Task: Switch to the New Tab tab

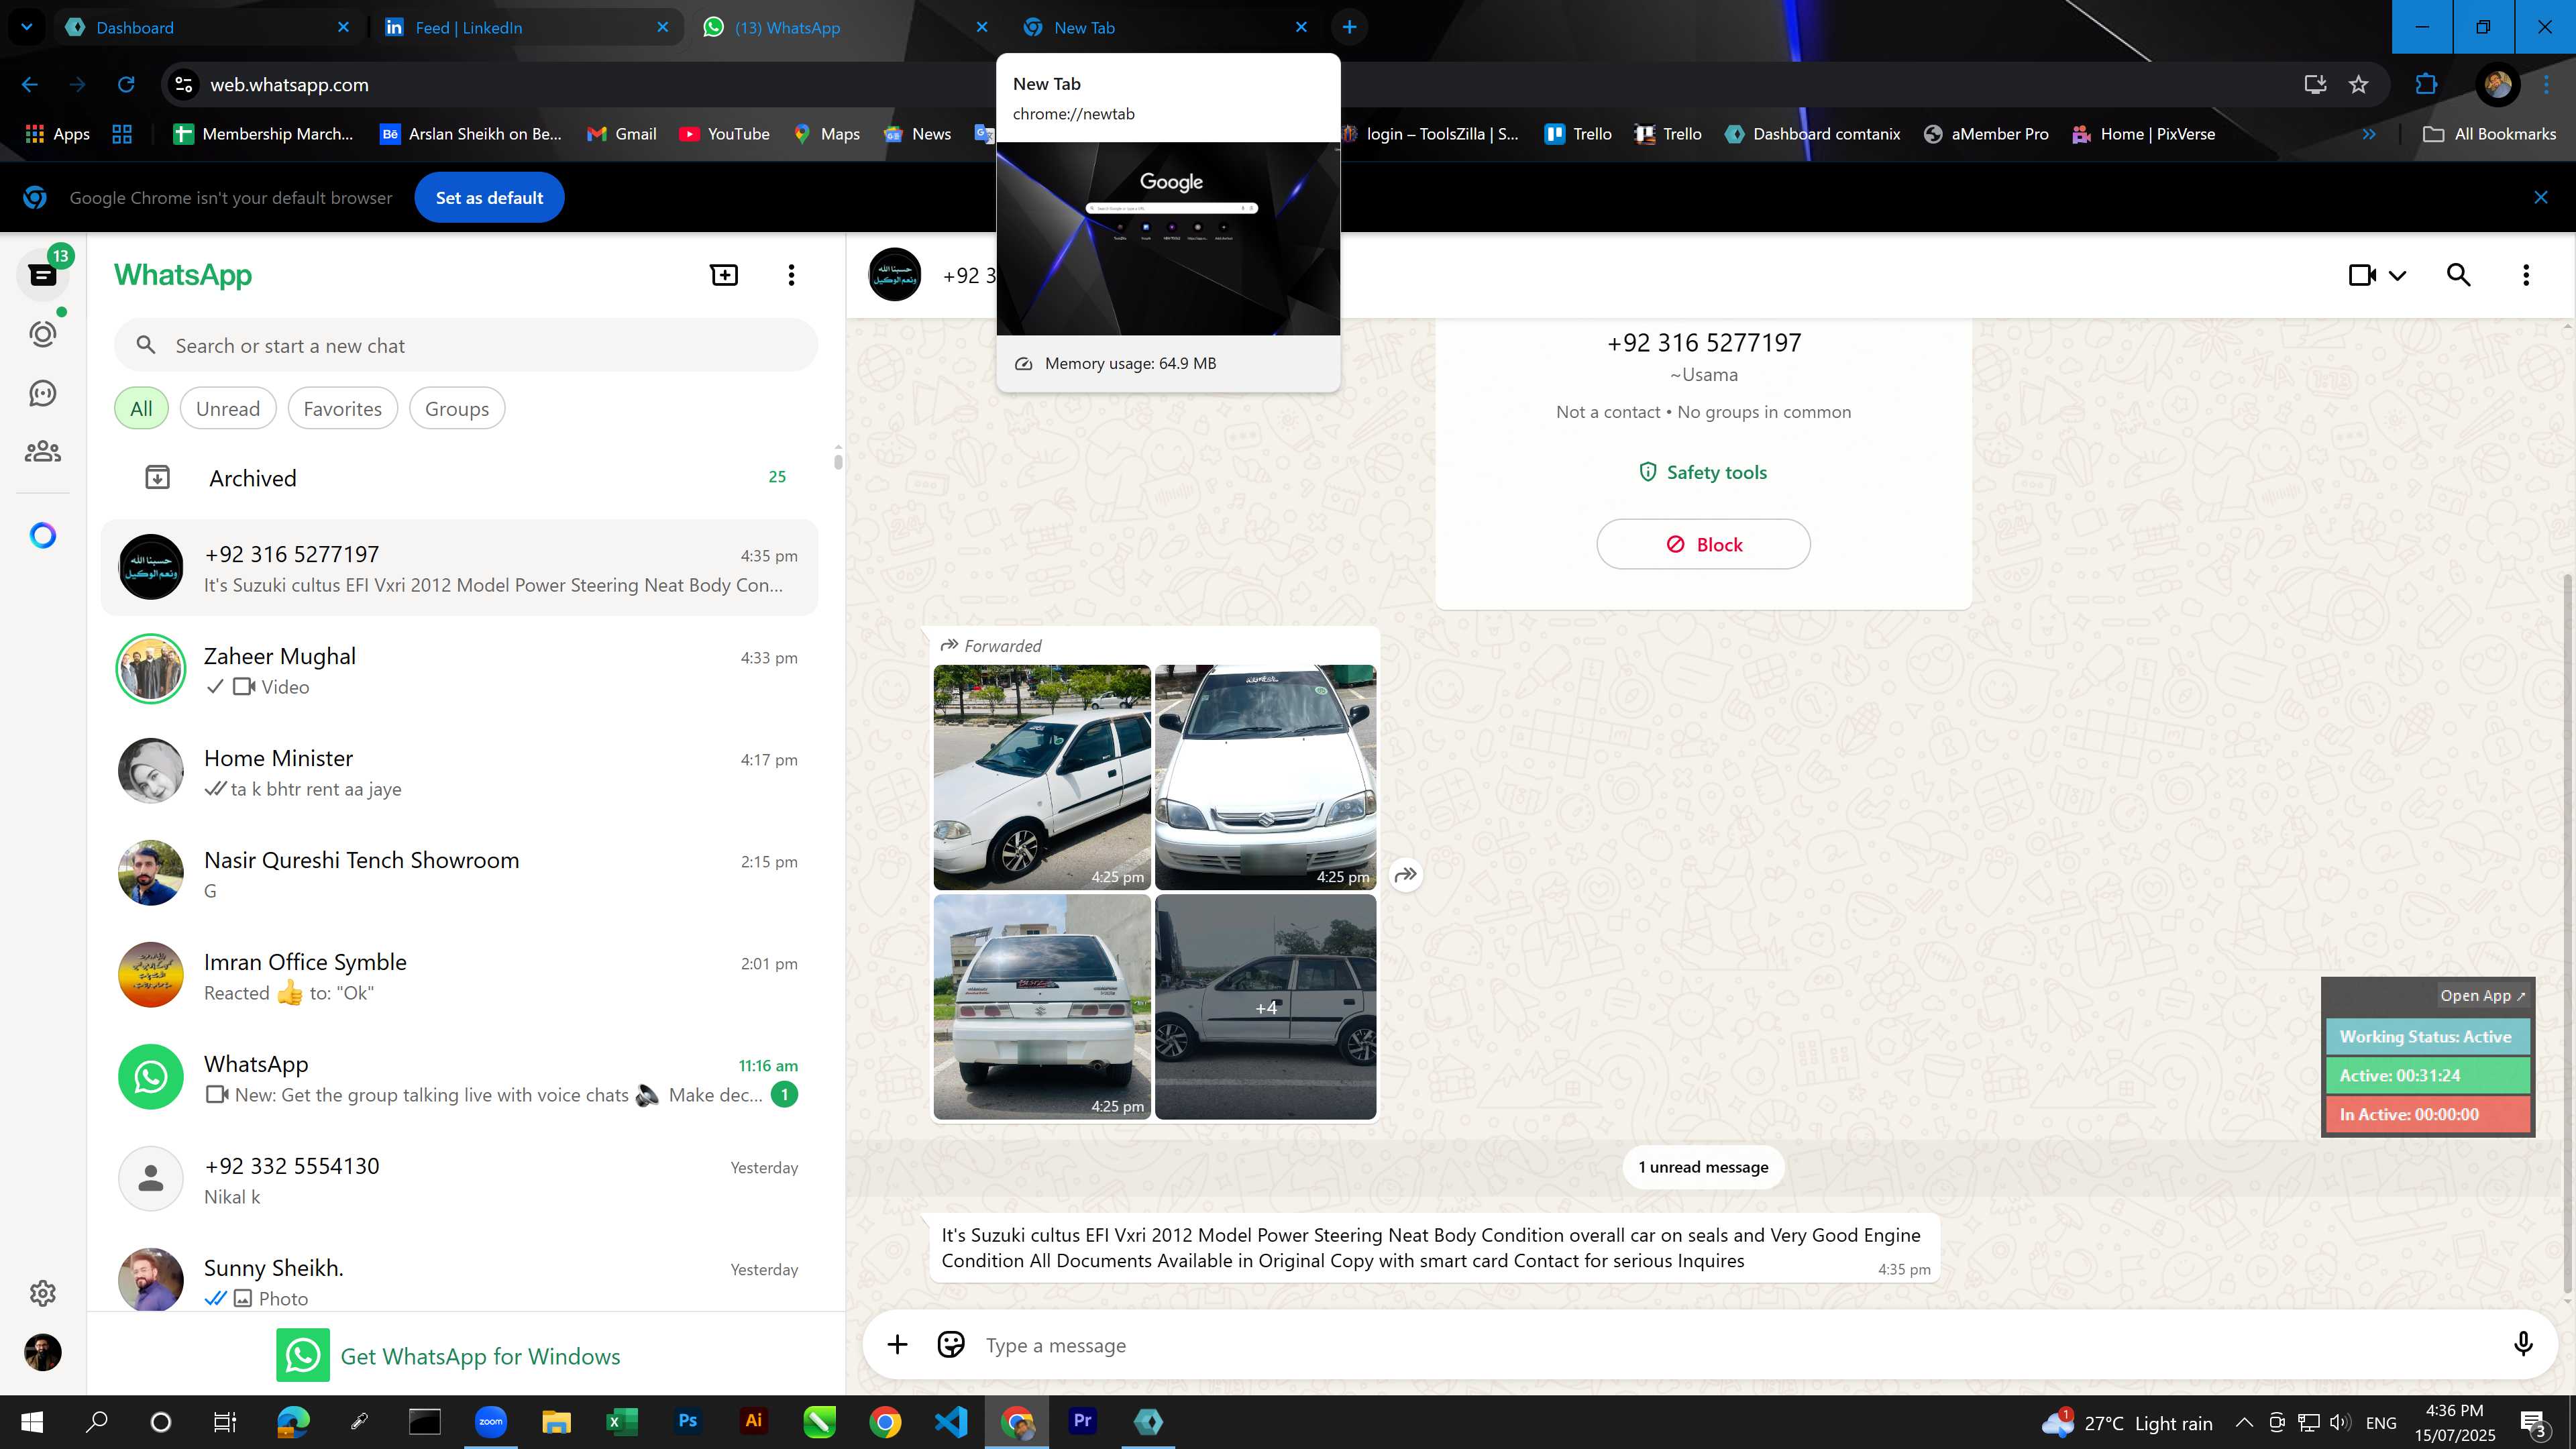Action: point(1165,27)
